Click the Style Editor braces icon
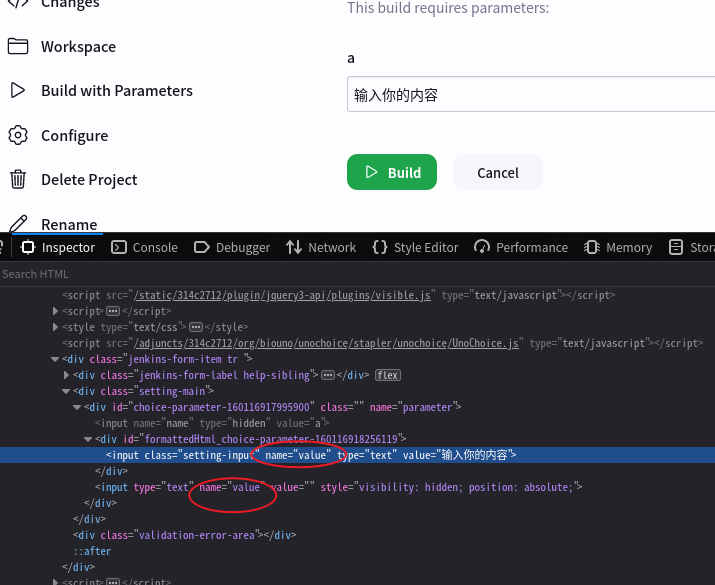Image resolution: width=715 pixels, height=585 pixels. click(379, 247)
